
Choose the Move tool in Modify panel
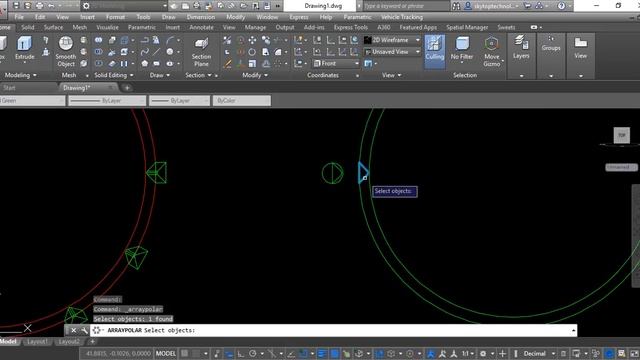(x=253, y=40)
